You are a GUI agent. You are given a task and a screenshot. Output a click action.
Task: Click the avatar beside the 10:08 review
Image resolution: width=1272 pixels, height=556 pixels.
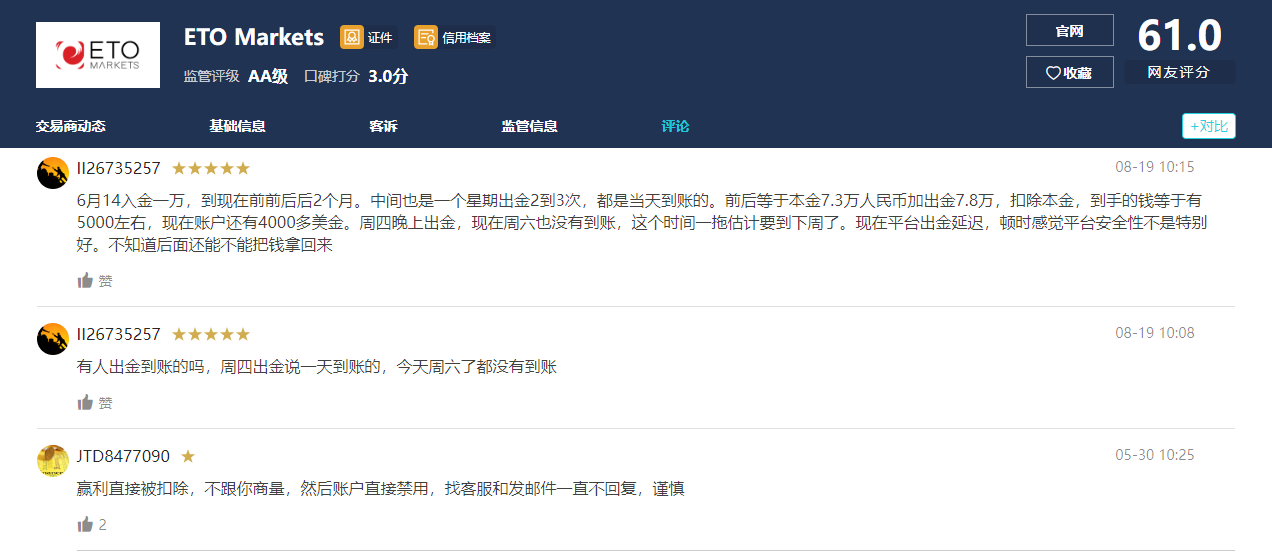pyautogui.click(x=53, y=338)
